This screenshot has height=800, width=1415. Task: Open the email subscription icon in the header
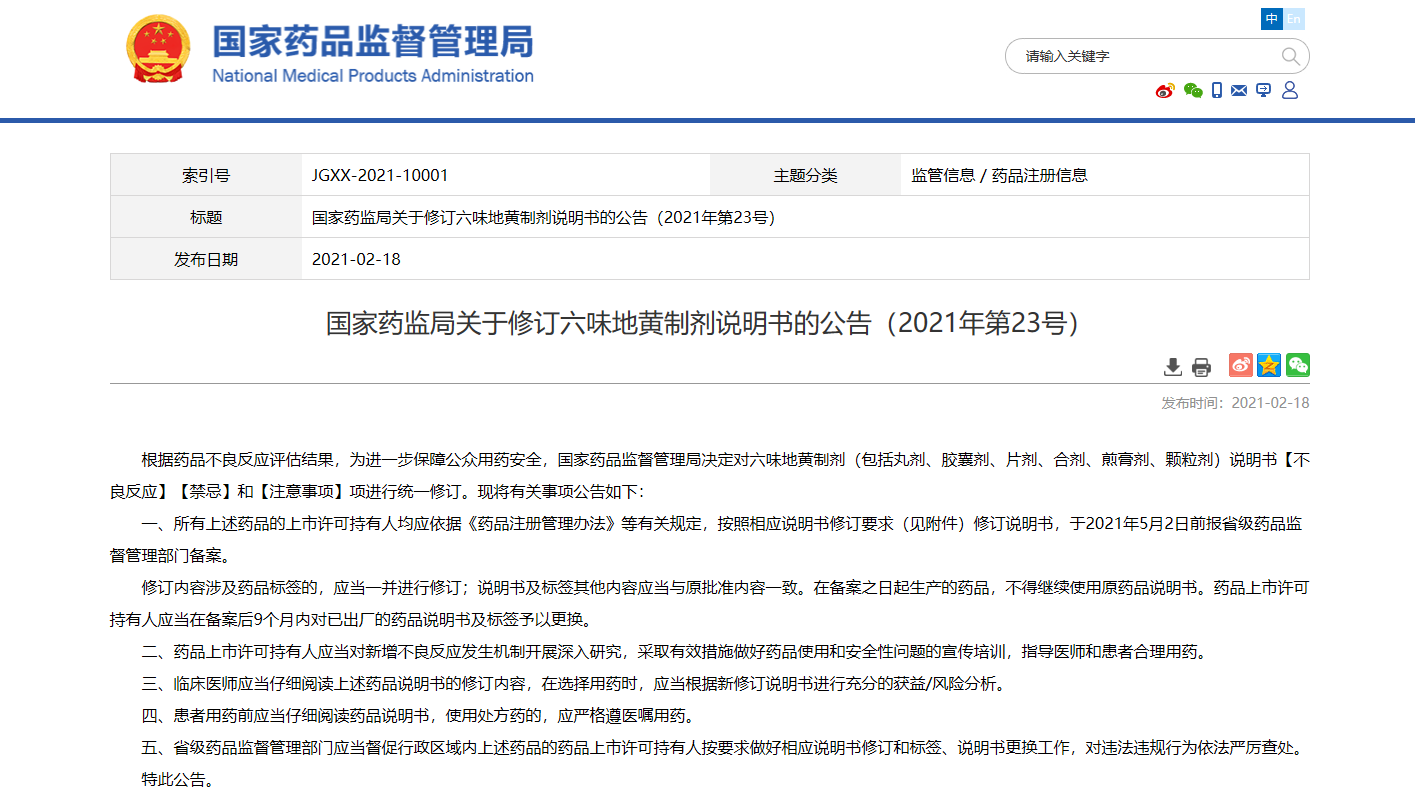pos(1239,90)
